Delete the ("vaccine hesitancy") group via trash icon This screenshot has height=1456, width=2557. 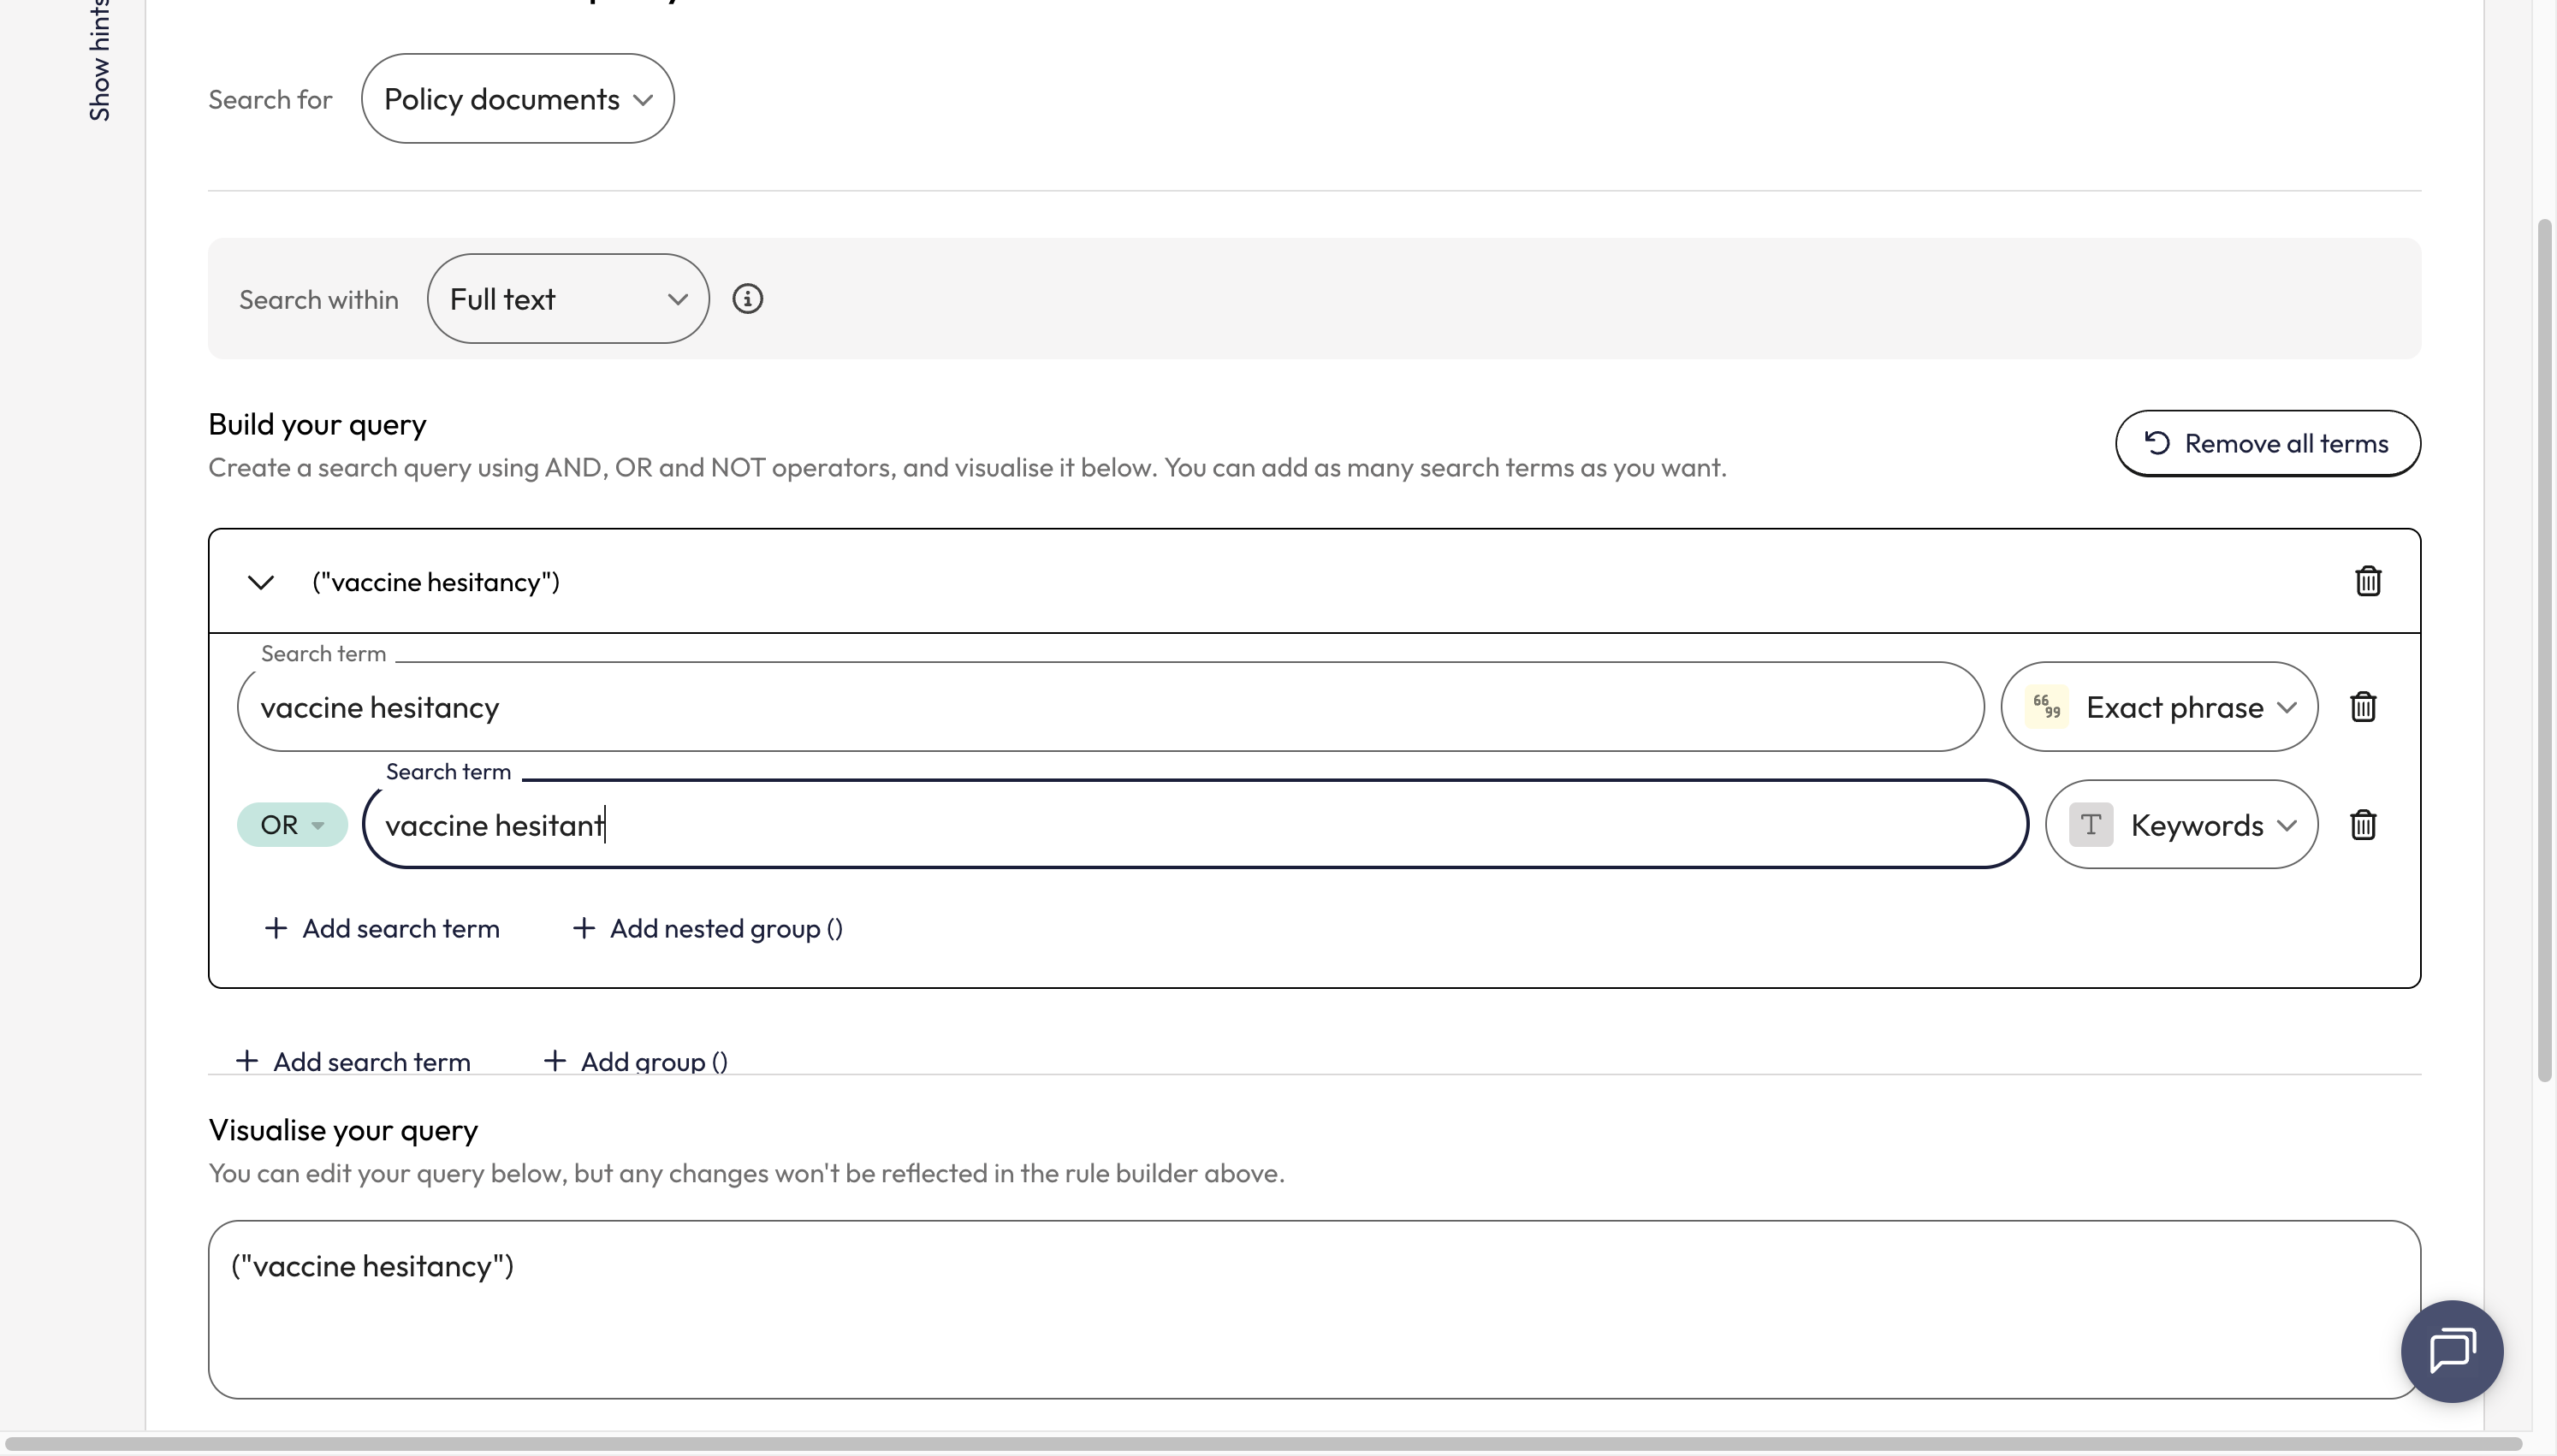(2367, 581)
